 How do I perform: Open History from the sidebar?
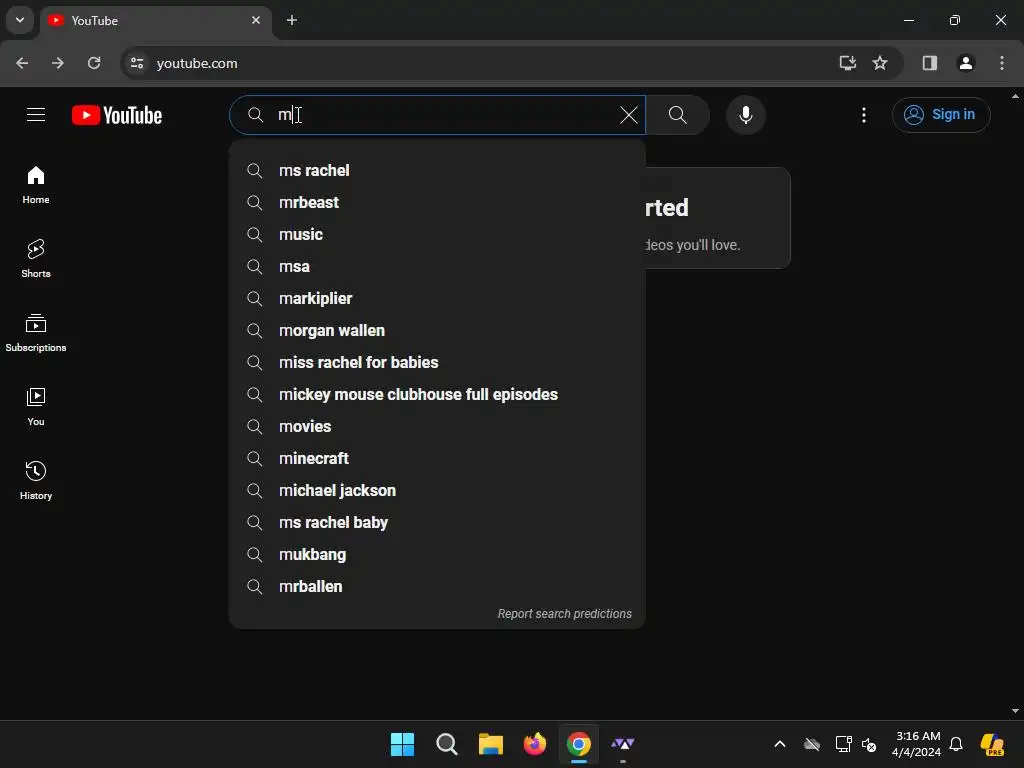[x=36, y=480]
